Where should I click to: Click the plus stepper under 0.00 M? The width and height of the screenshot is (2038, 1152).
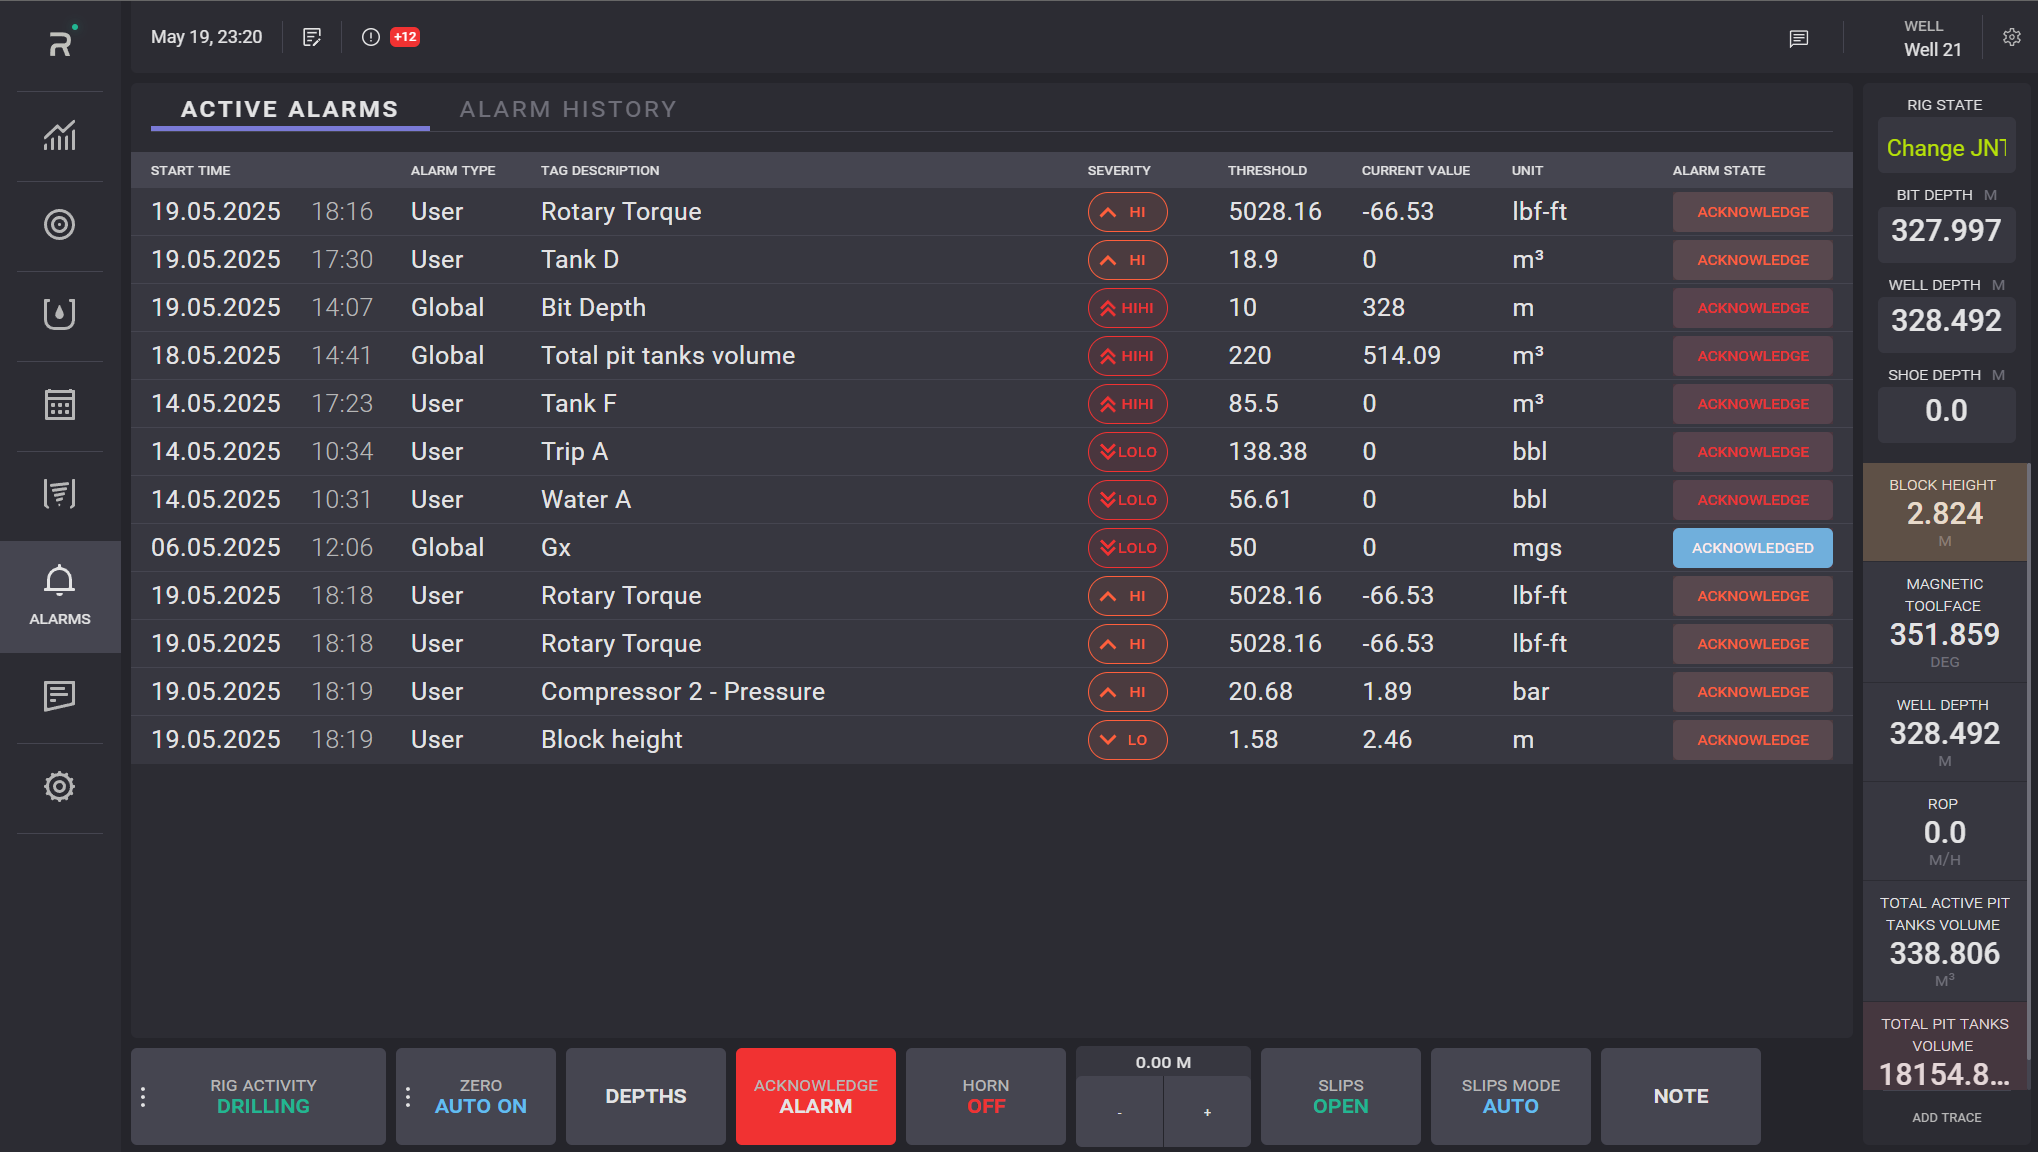point(1207,1112)
